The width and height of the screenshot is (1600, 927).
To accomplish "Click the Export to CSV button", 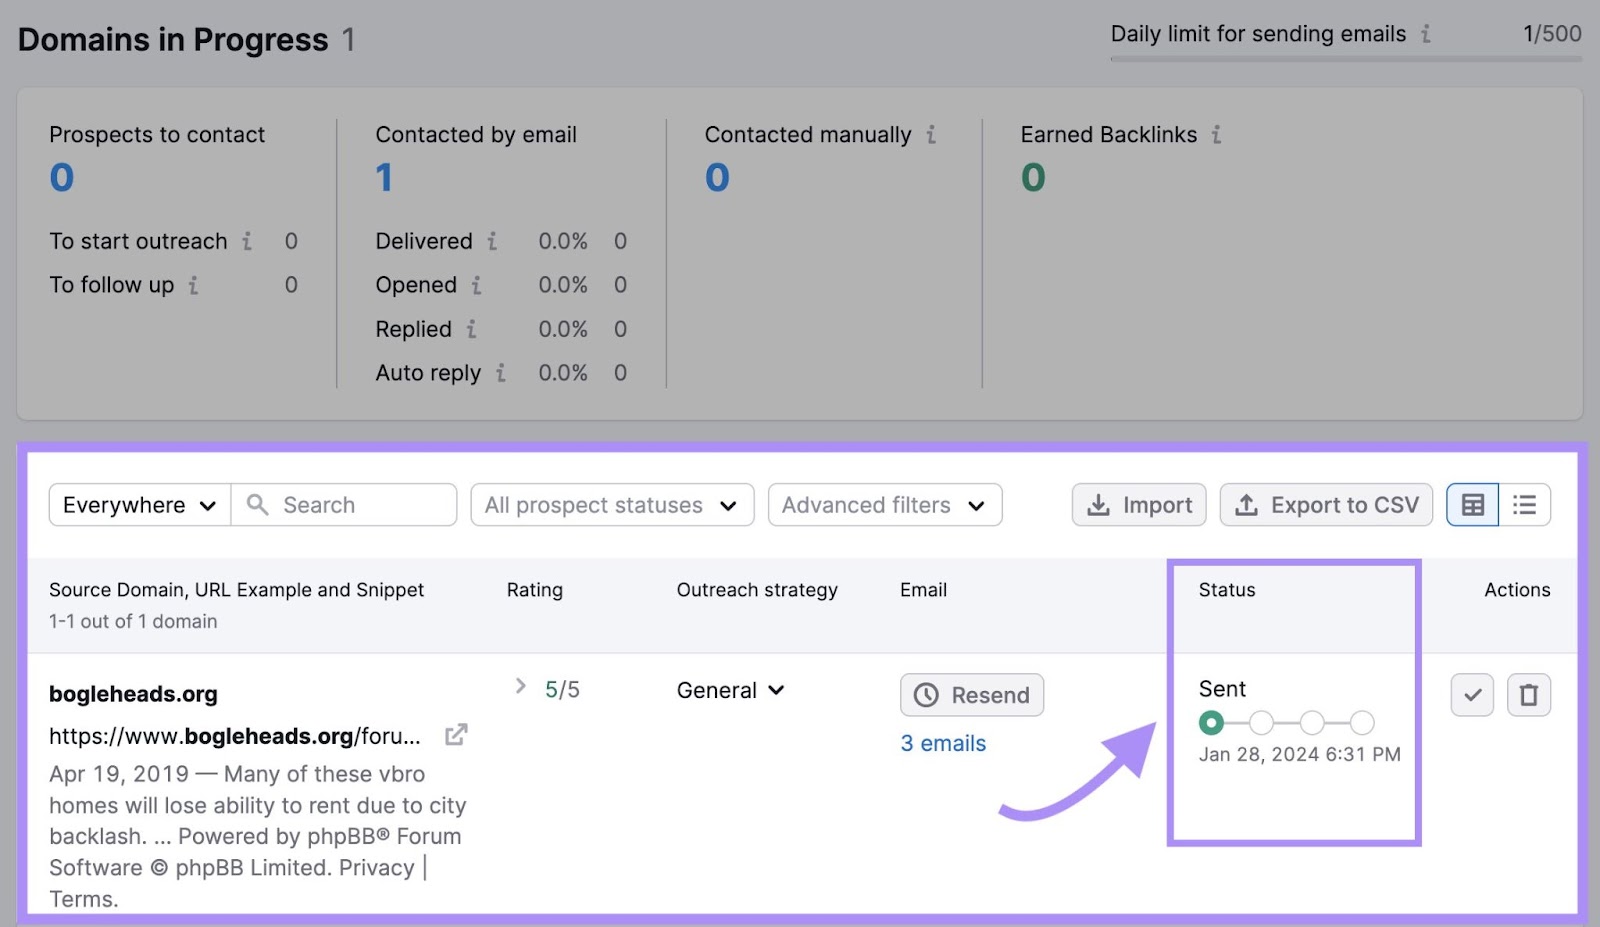I will click(1325, 505).
